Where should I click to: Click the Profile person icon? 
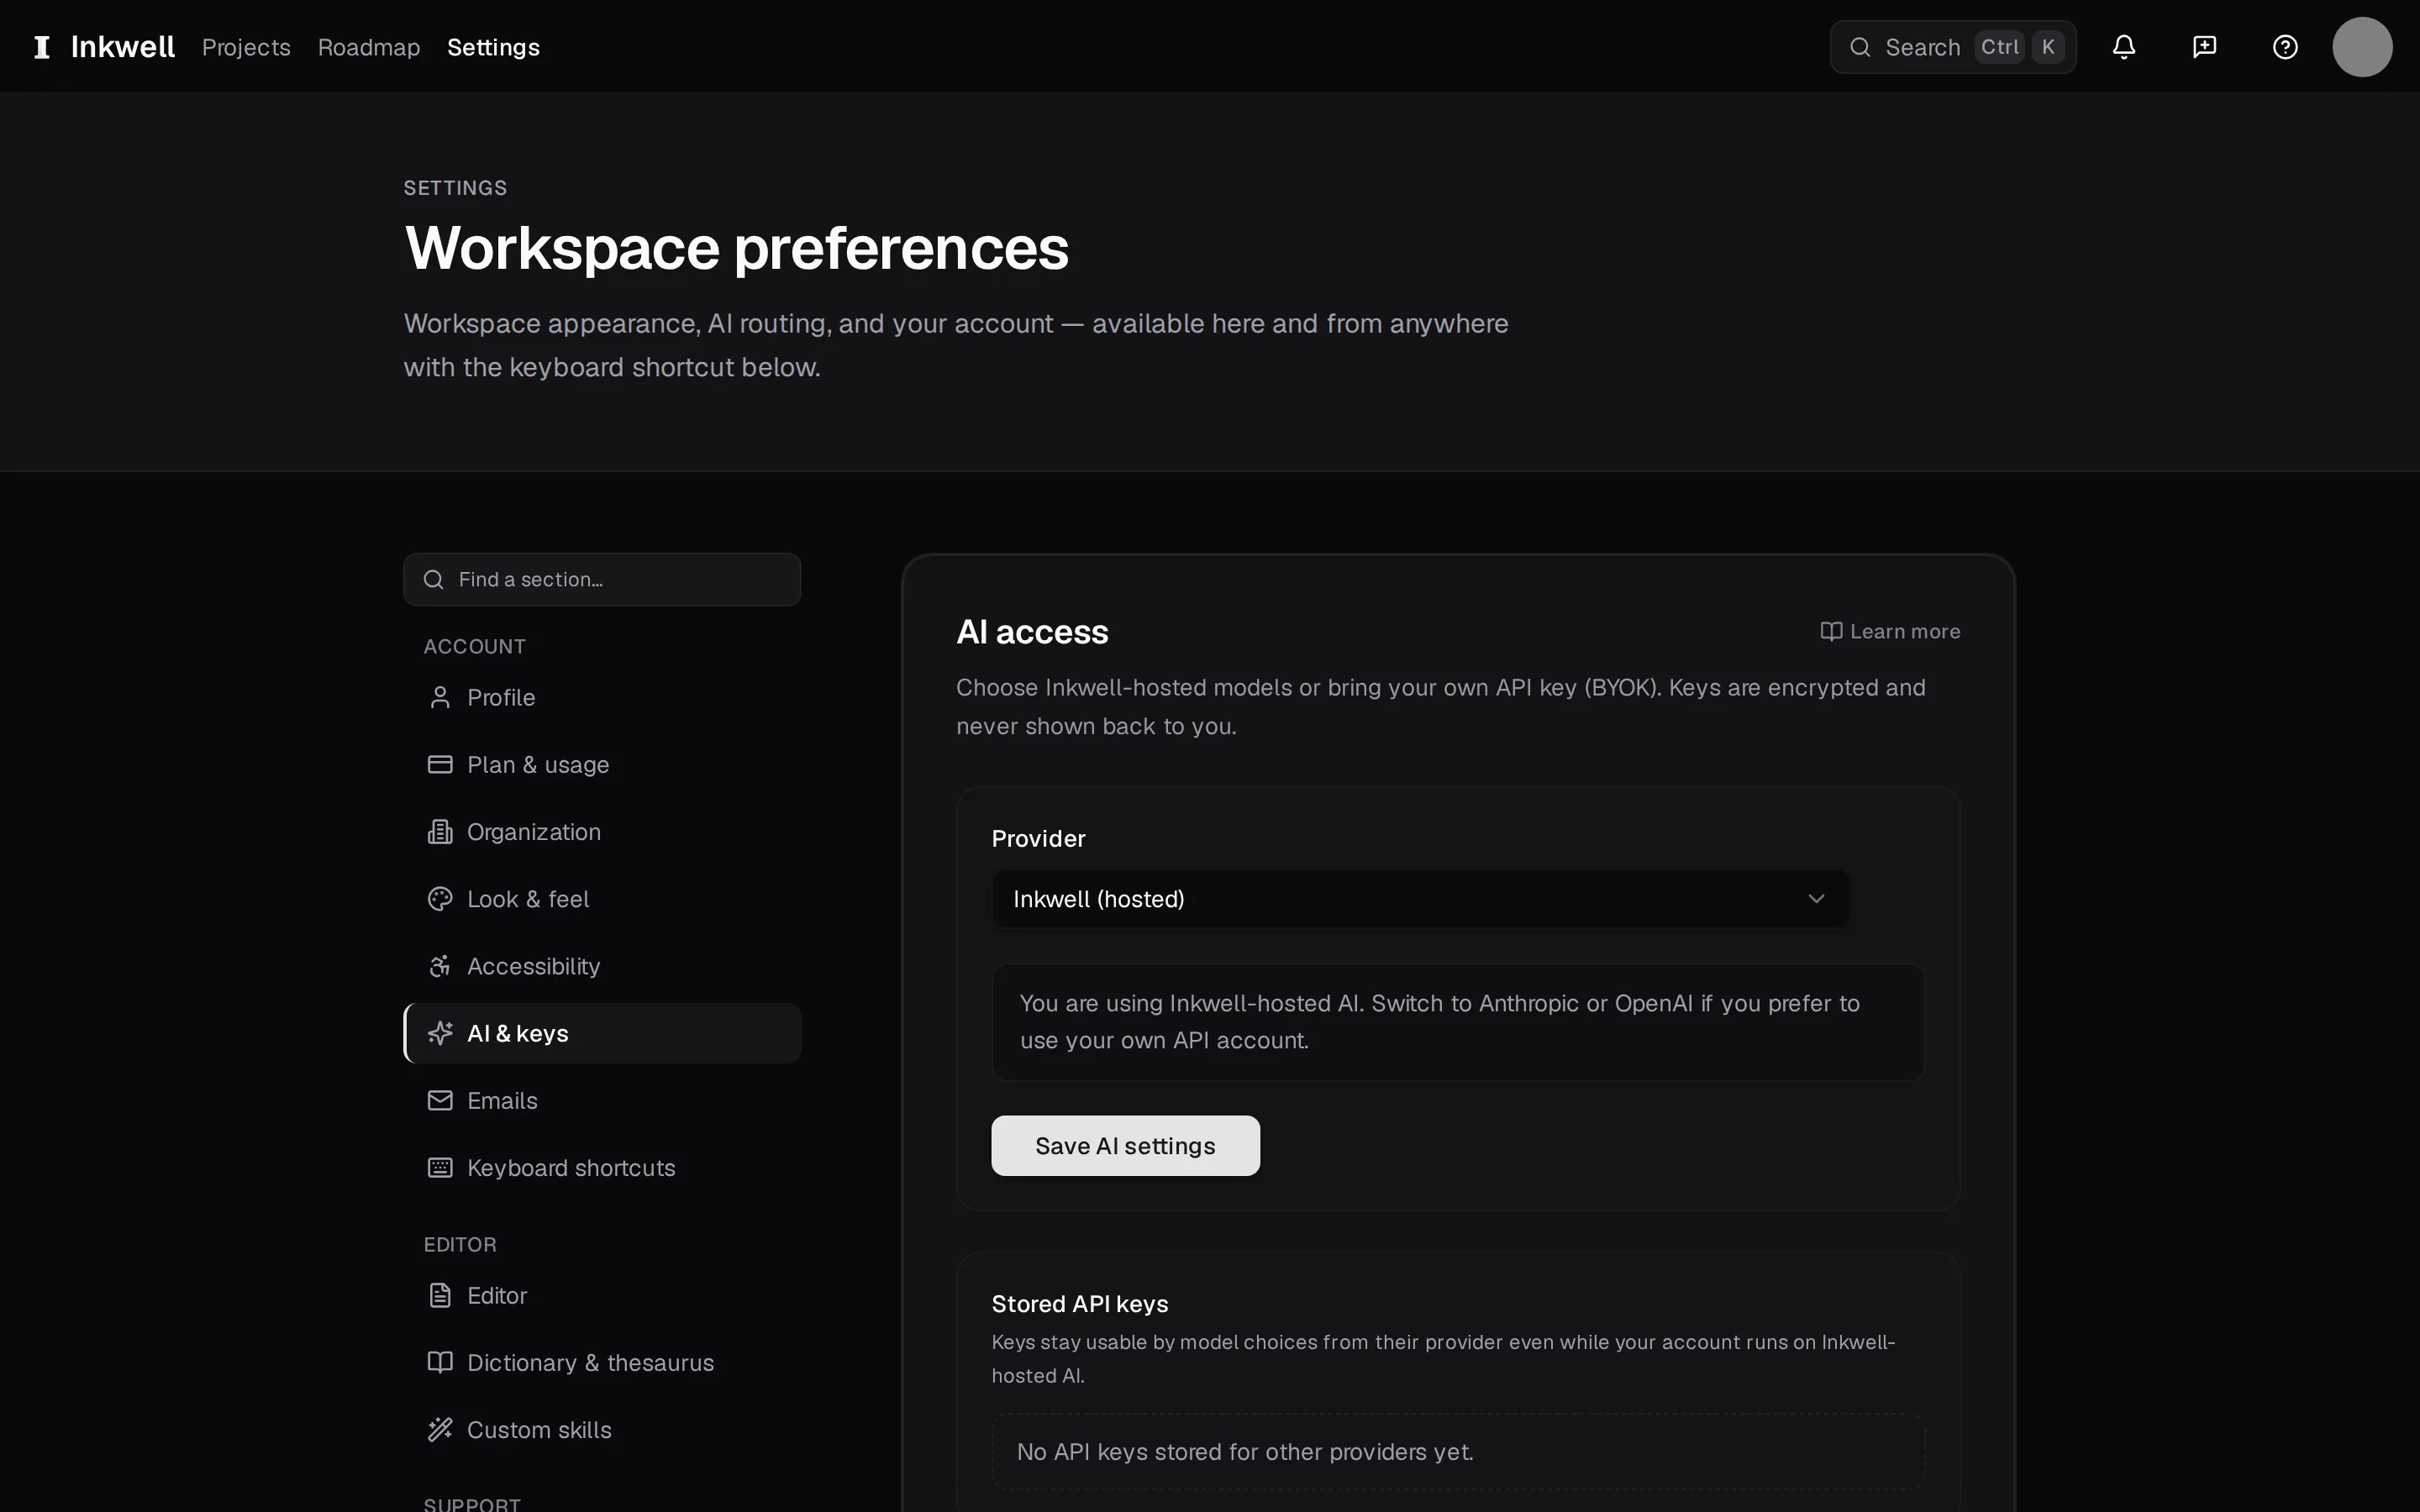click(x=440, y=697)
